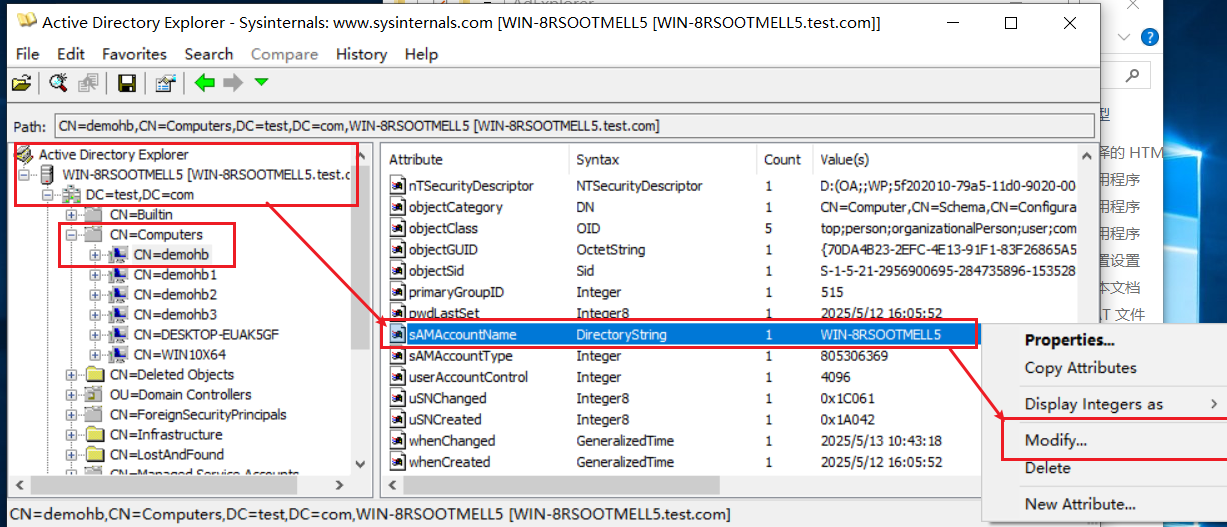The image size is (1227, 527).
Task: Expand the CN=Builtin node
Action: (x=71, y=215)
